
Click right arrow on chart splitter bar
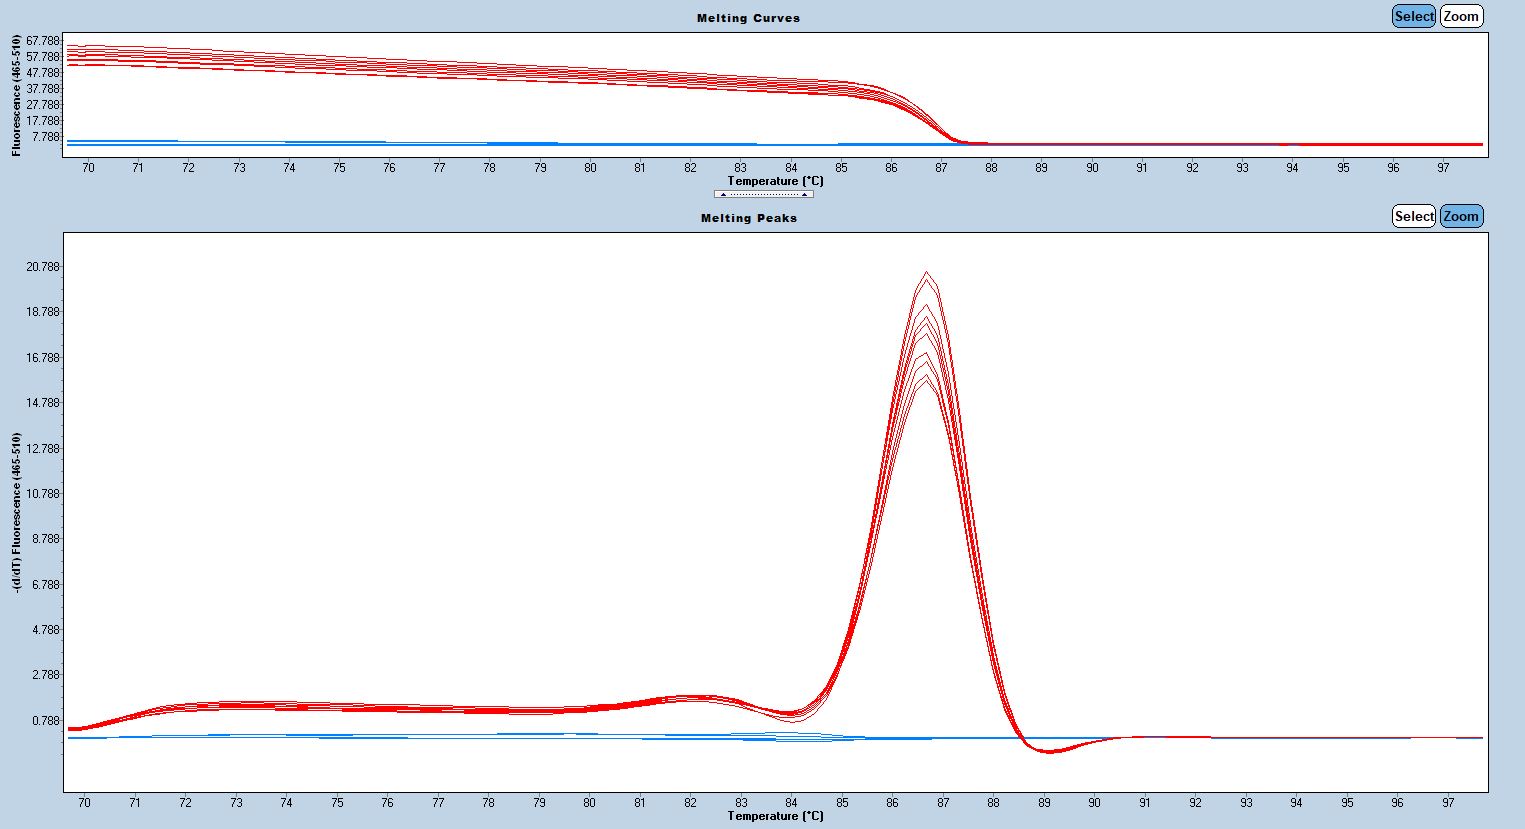click(804, 194)
